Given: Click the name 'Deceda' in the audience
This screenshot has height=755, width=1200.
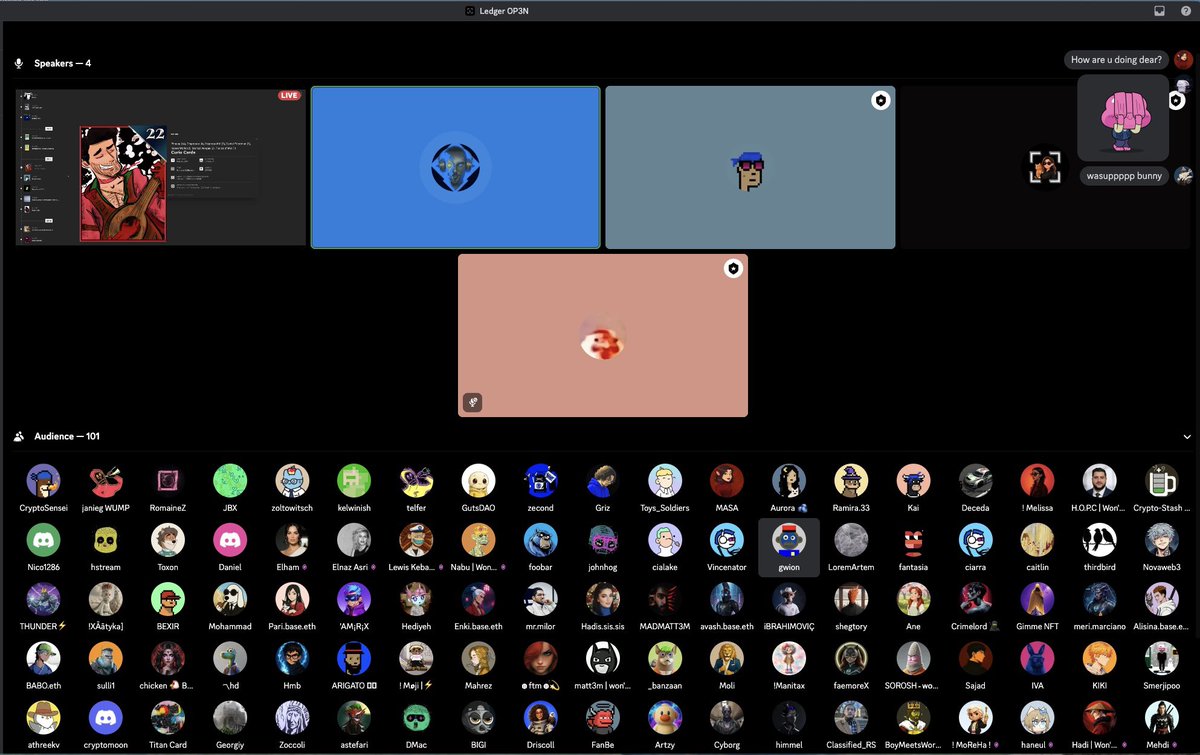Looking at the screenshot, I should click(975, 509).
